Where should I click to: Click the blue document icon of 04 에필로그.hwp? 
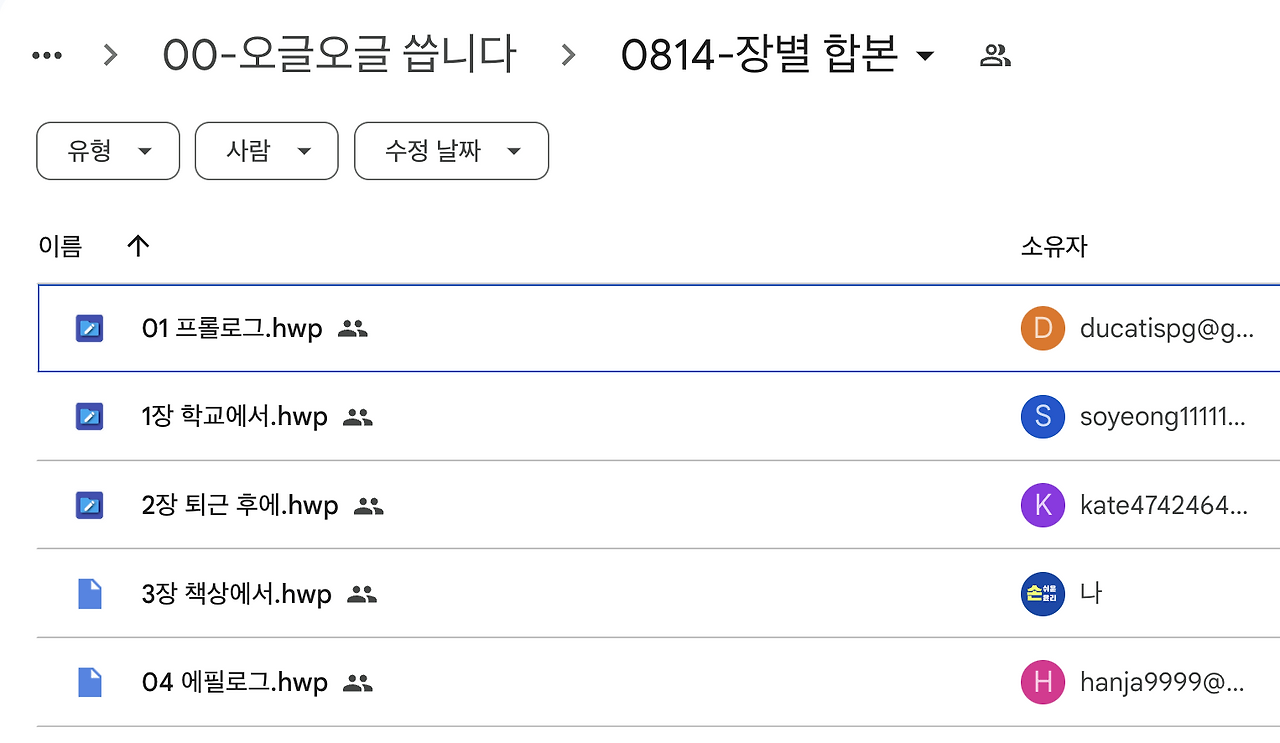[90, 683]
